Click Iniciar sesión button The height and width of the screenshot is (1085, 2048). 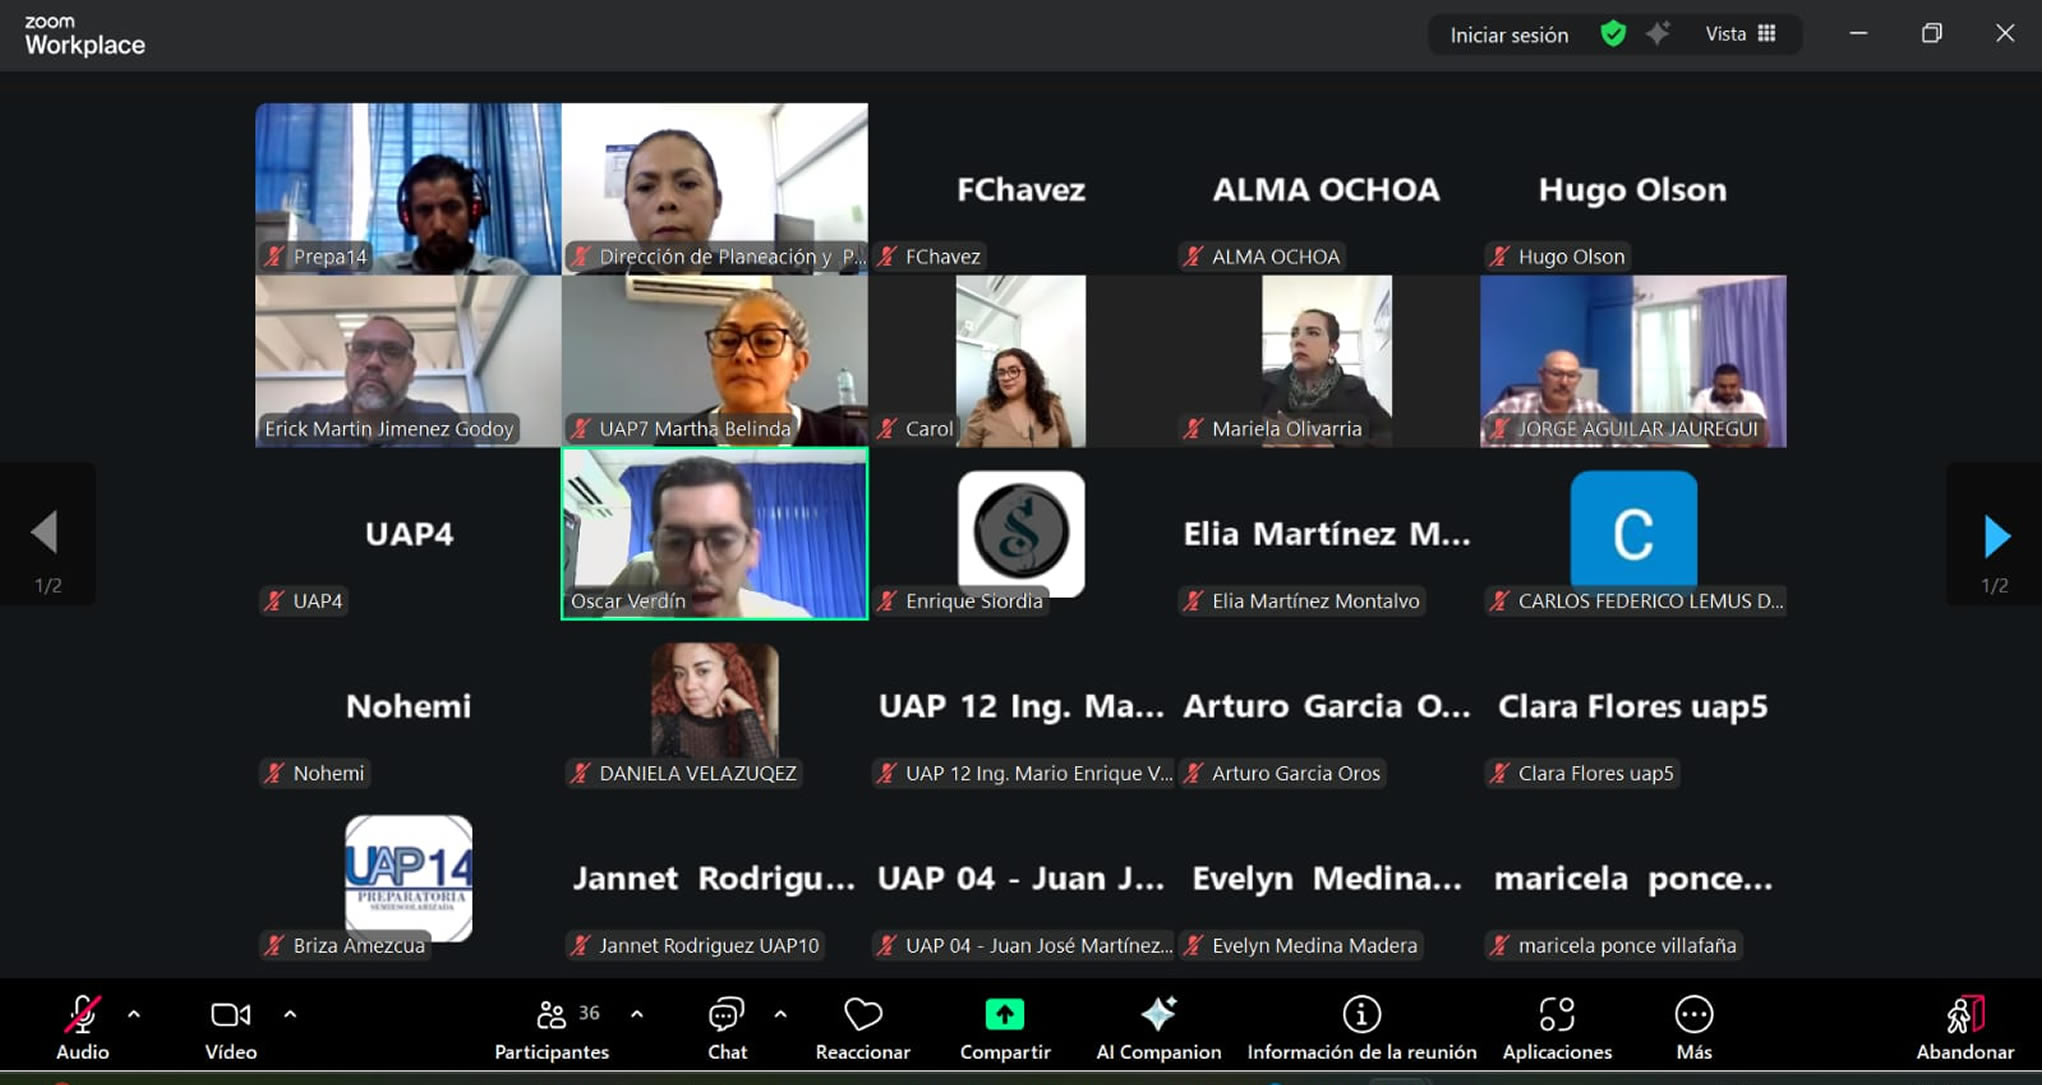pyautogui.click(x=1508, y=35)
